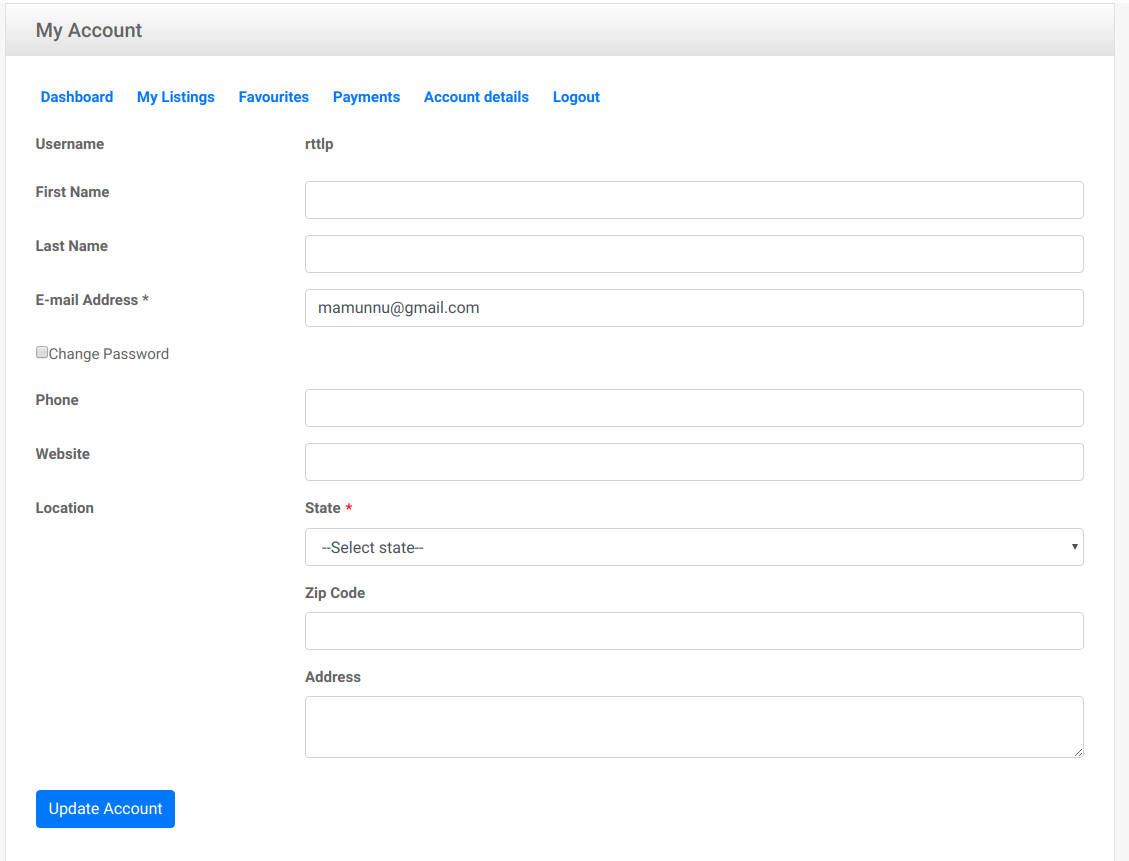This screenshot has width=1129, height=861.
Task: Select the Phone input field
Action: tap(694, 408)
